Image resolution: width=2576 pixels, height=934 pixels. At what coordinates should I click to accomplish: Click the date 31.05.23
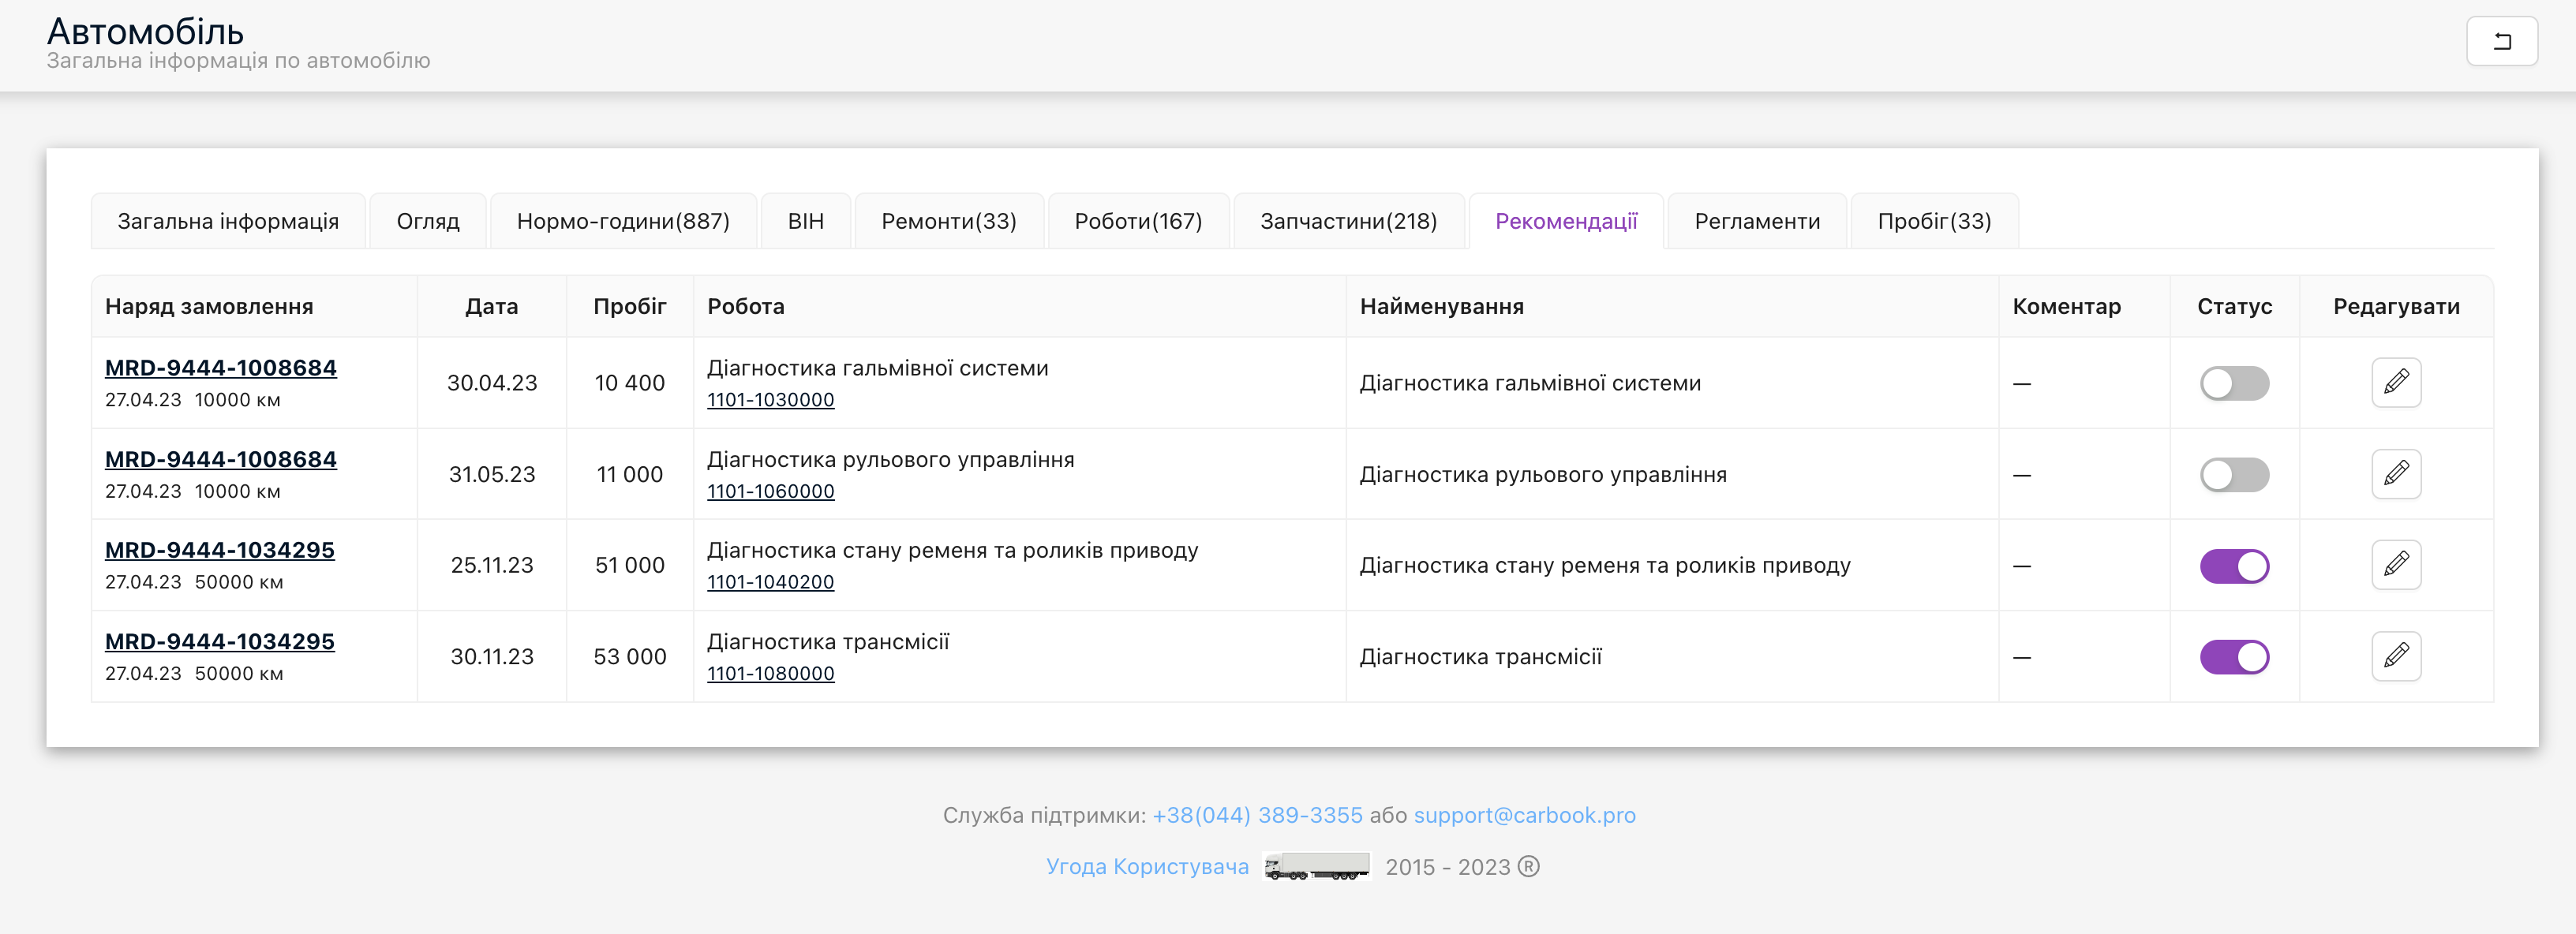[x=491, y=474]
